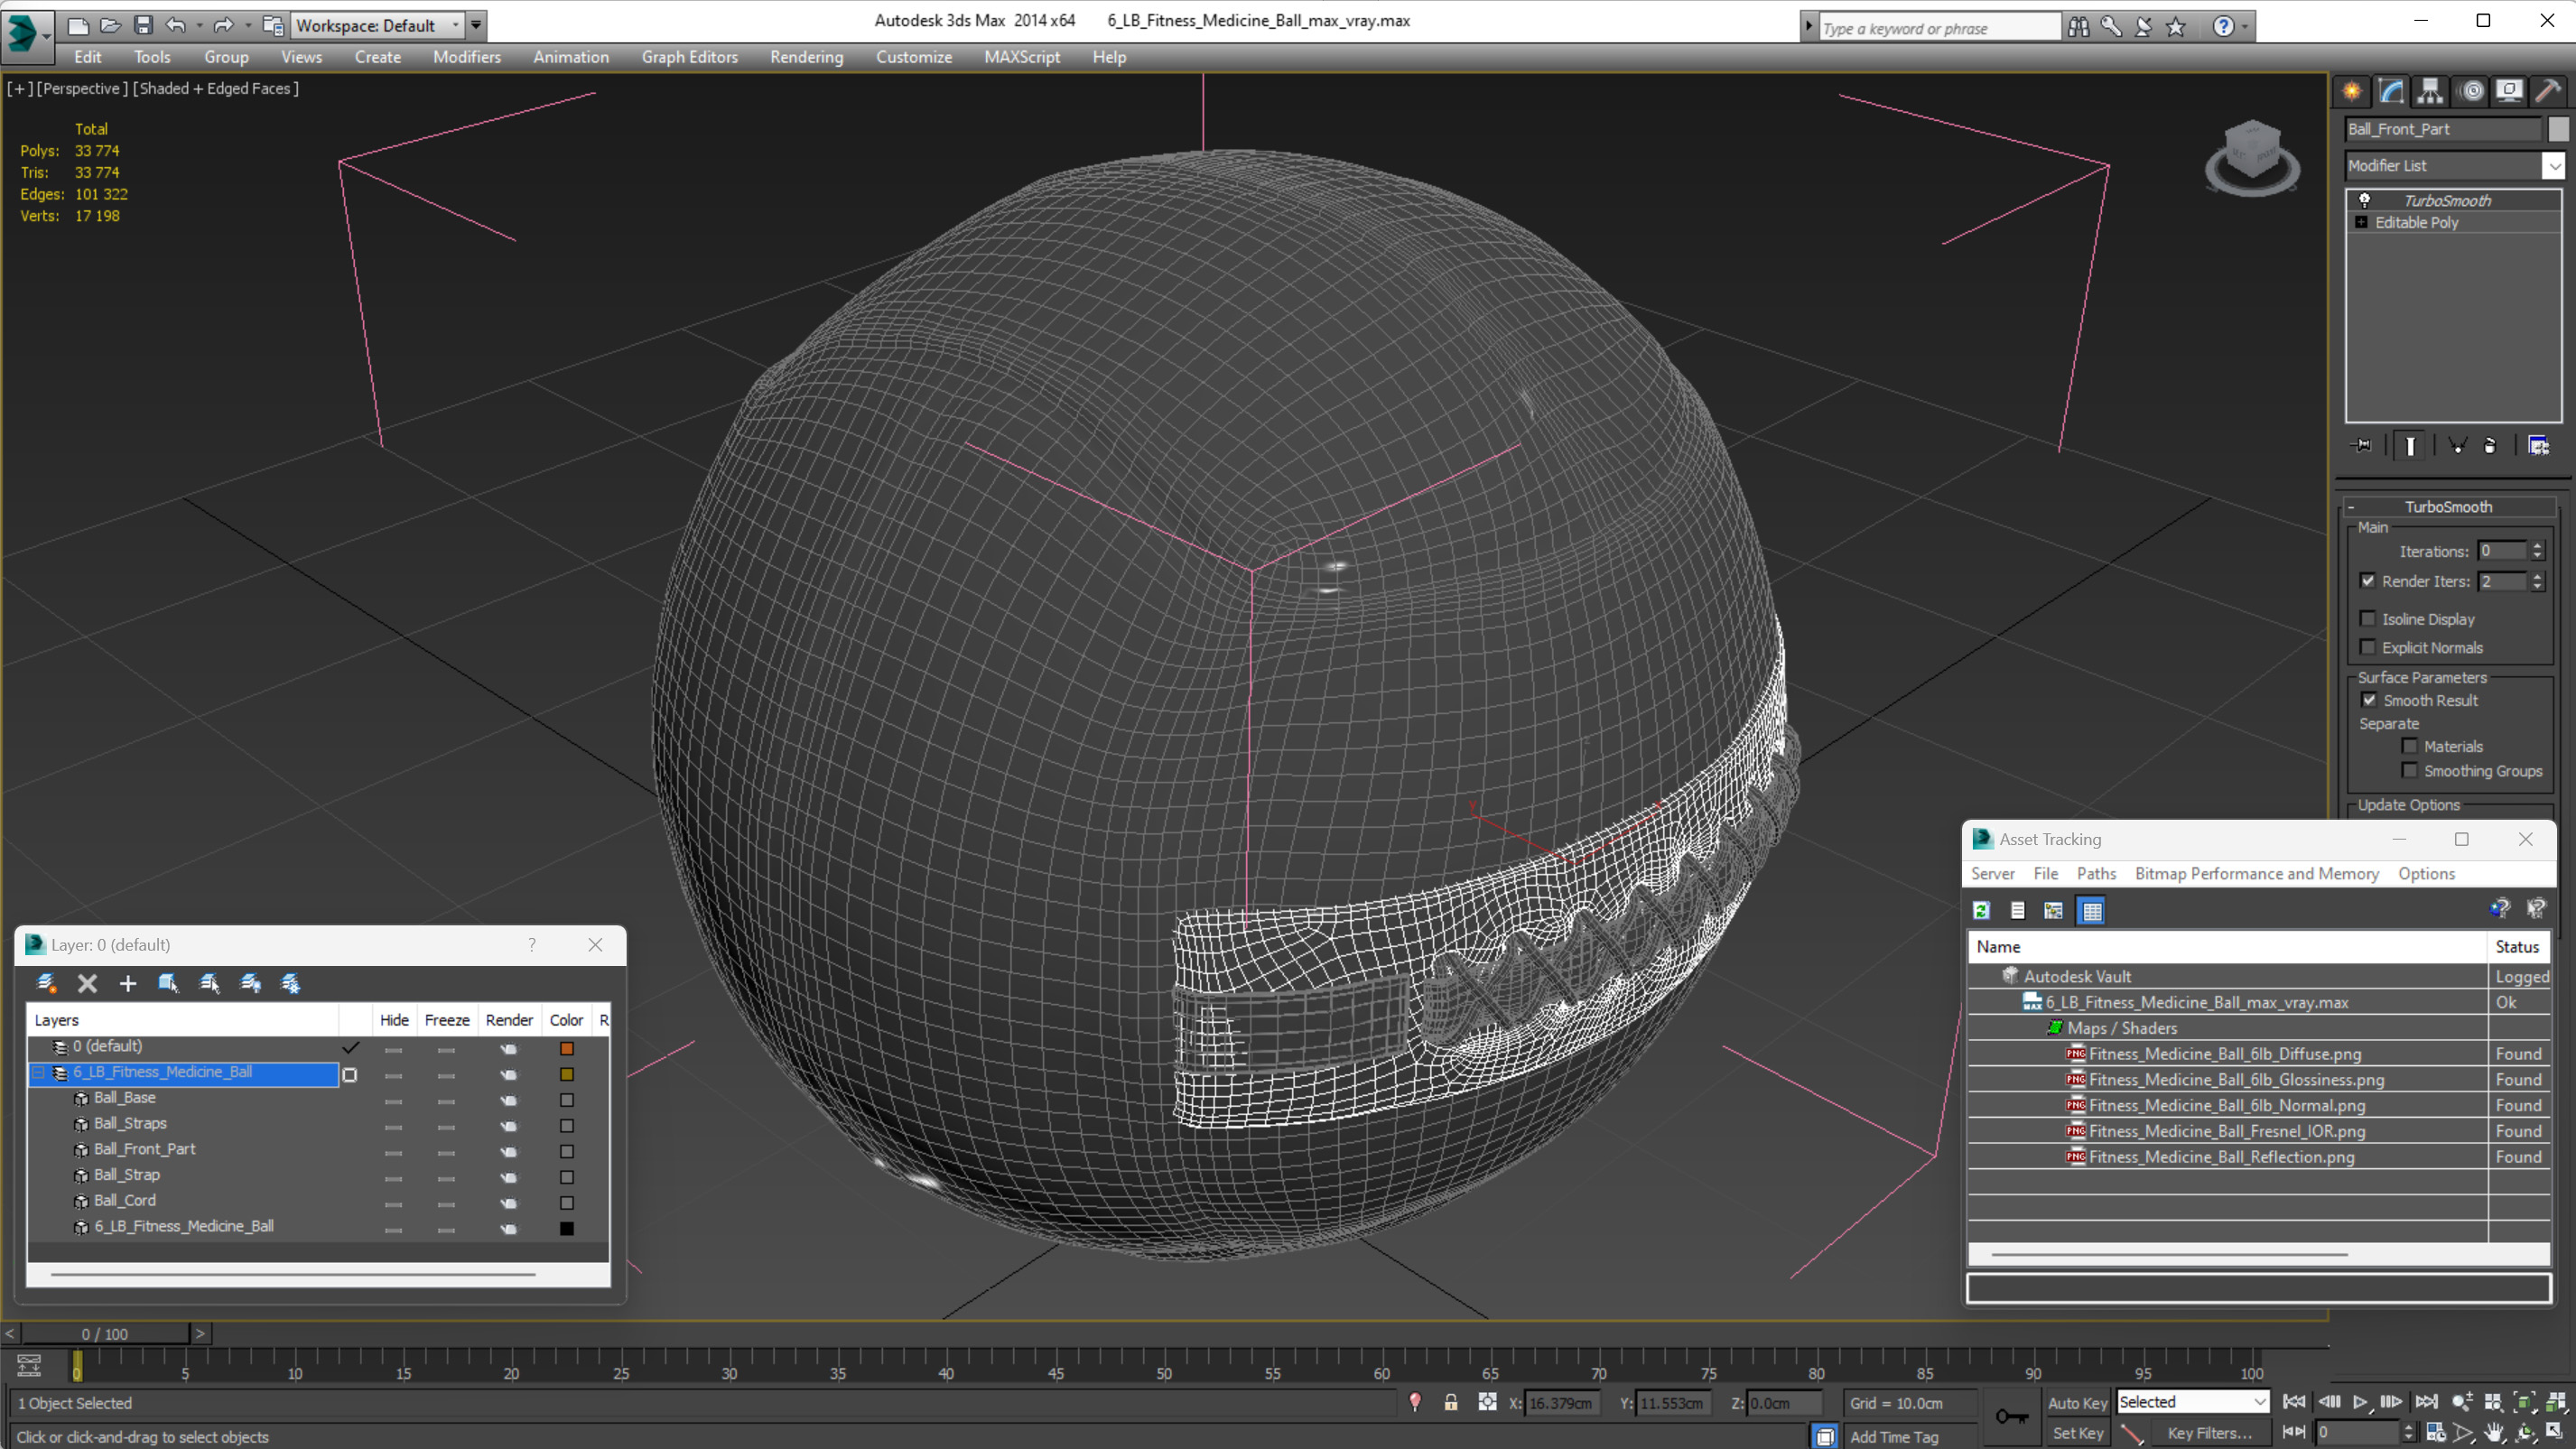Click the Set Keys large key icon
This screenshot has width=2576, height=1449.
[2012, 1416]
